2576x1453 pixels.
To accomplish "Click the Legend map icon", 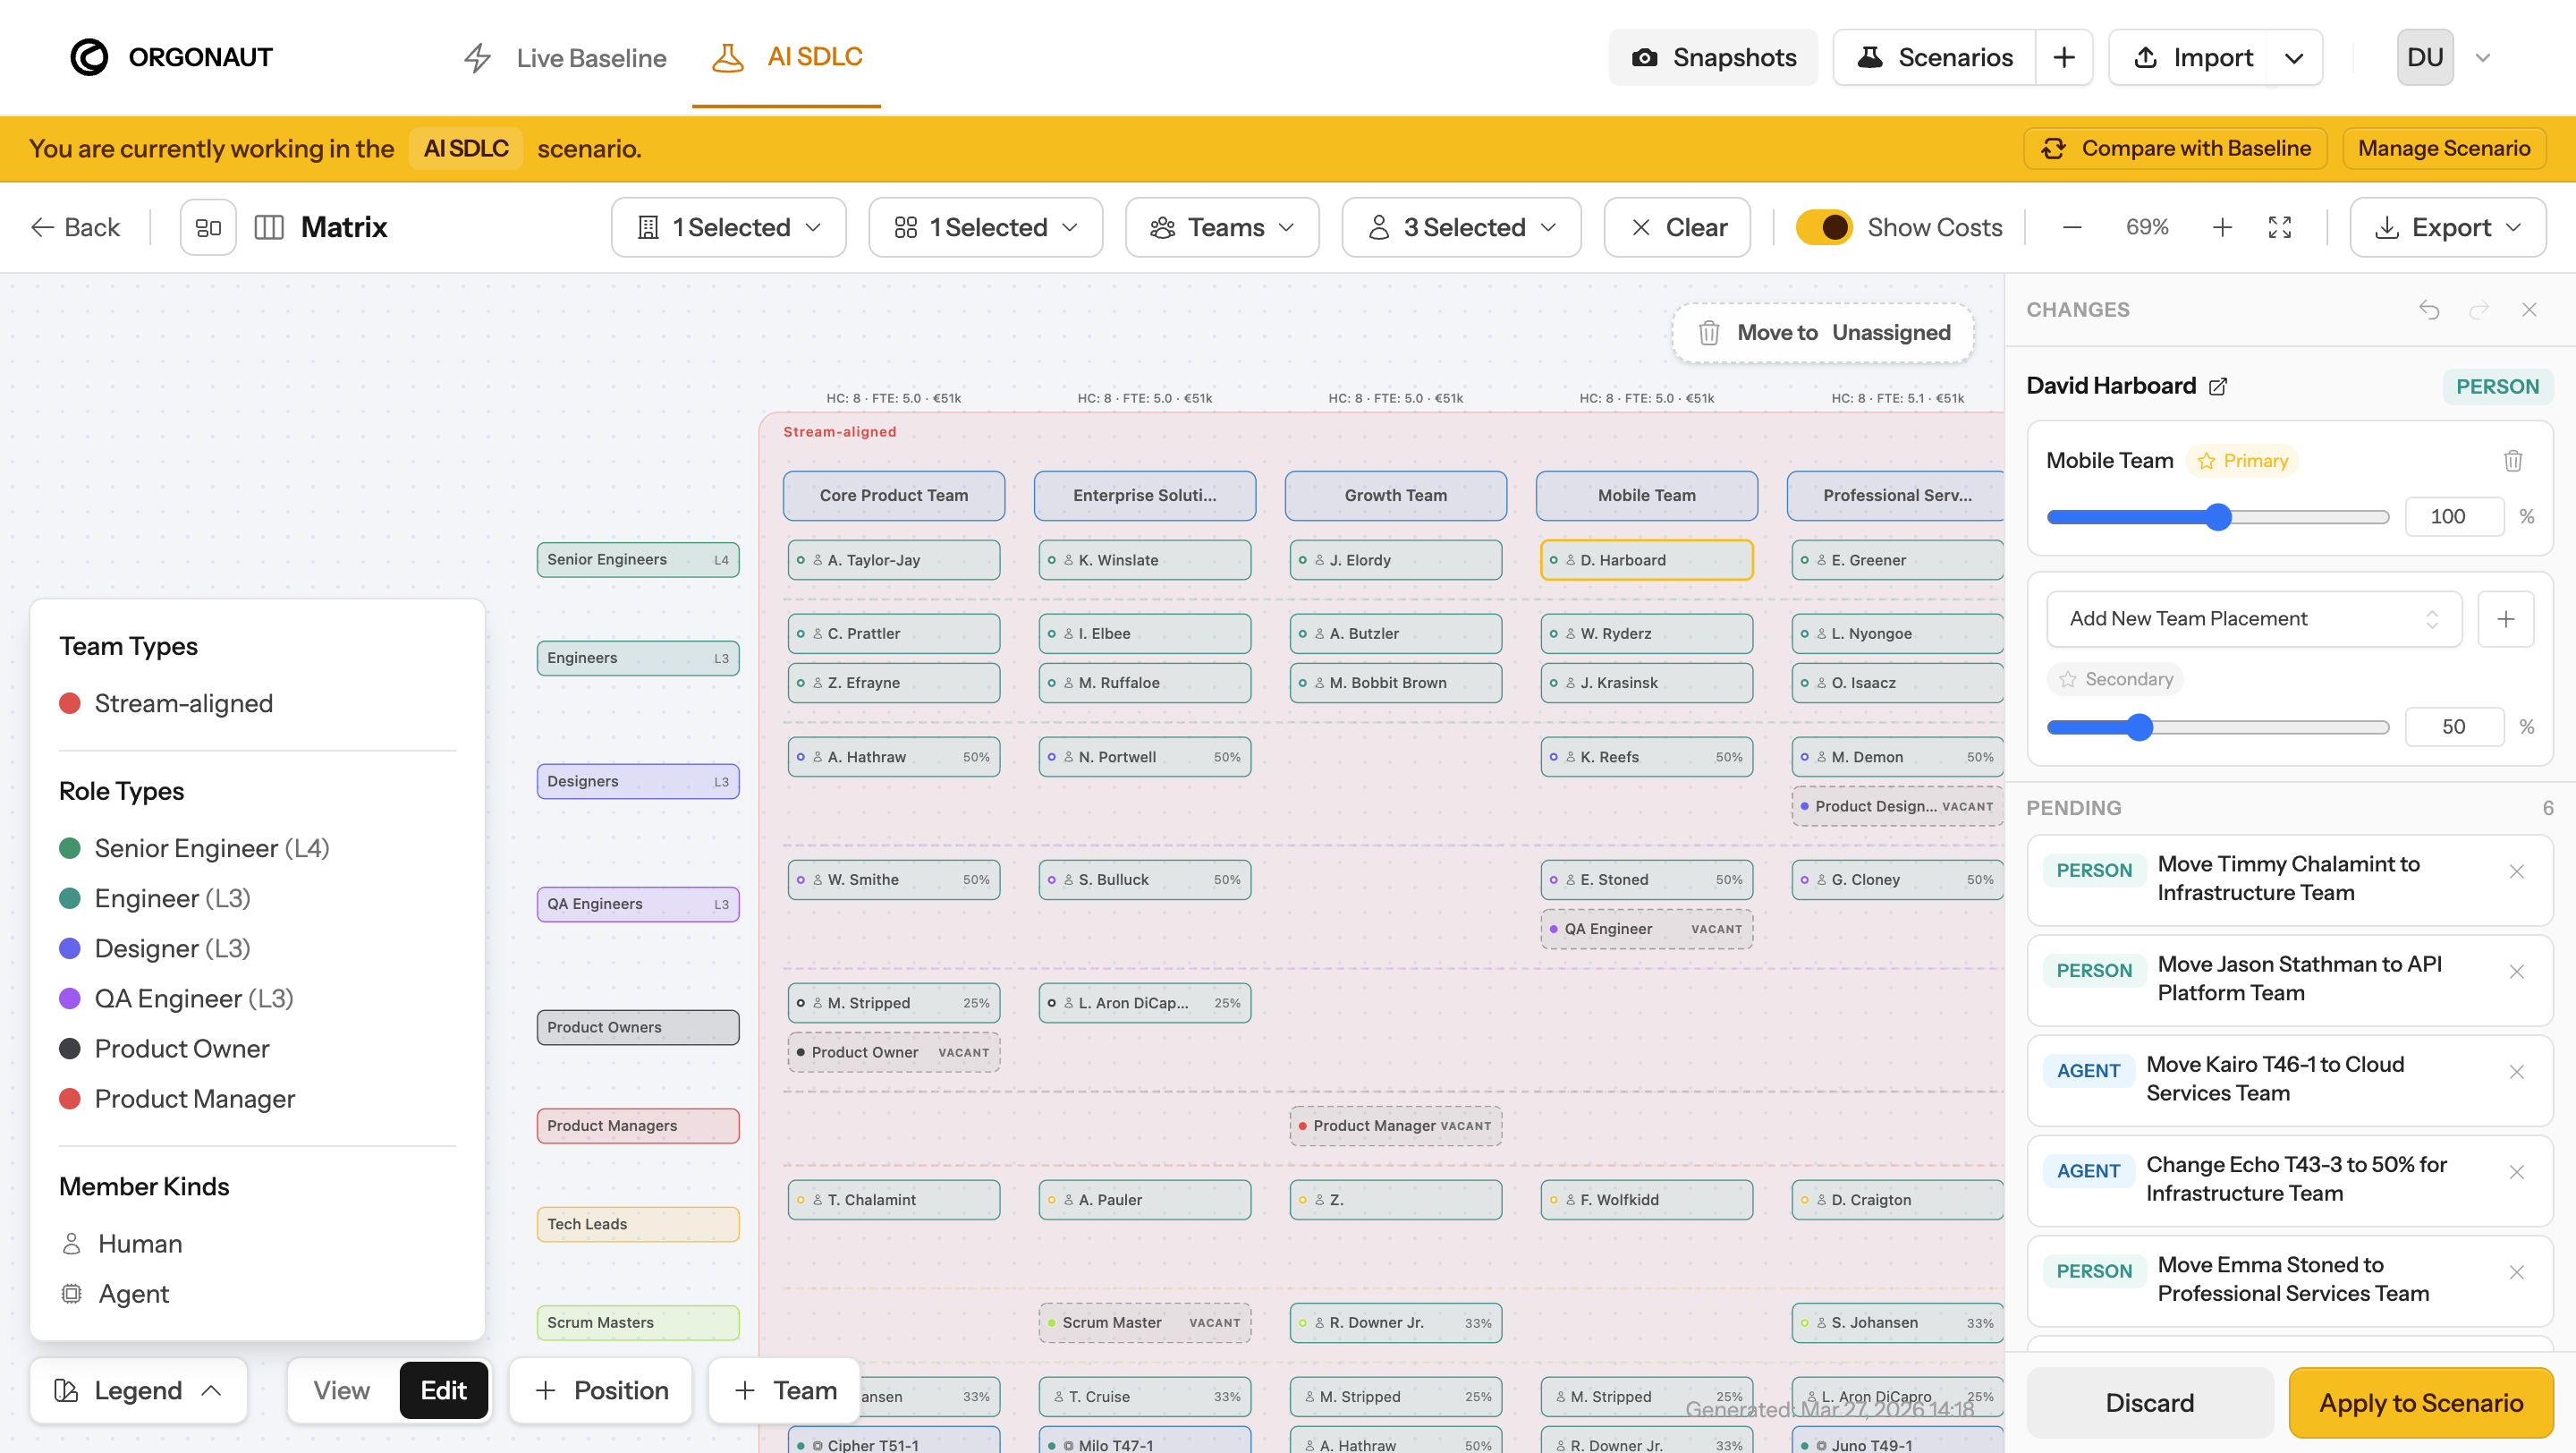I will tap(66, 1391).
